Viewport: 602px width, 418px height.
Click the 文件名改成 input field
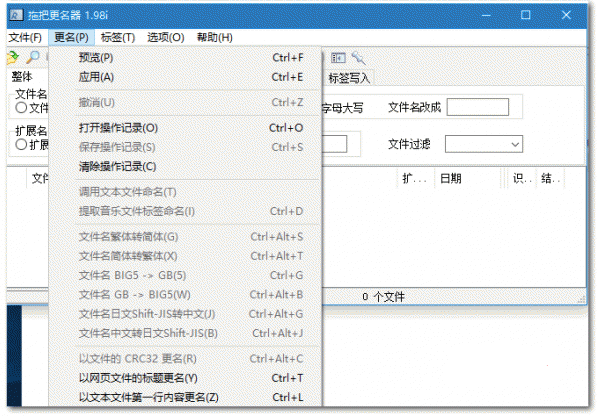[478, 107]
